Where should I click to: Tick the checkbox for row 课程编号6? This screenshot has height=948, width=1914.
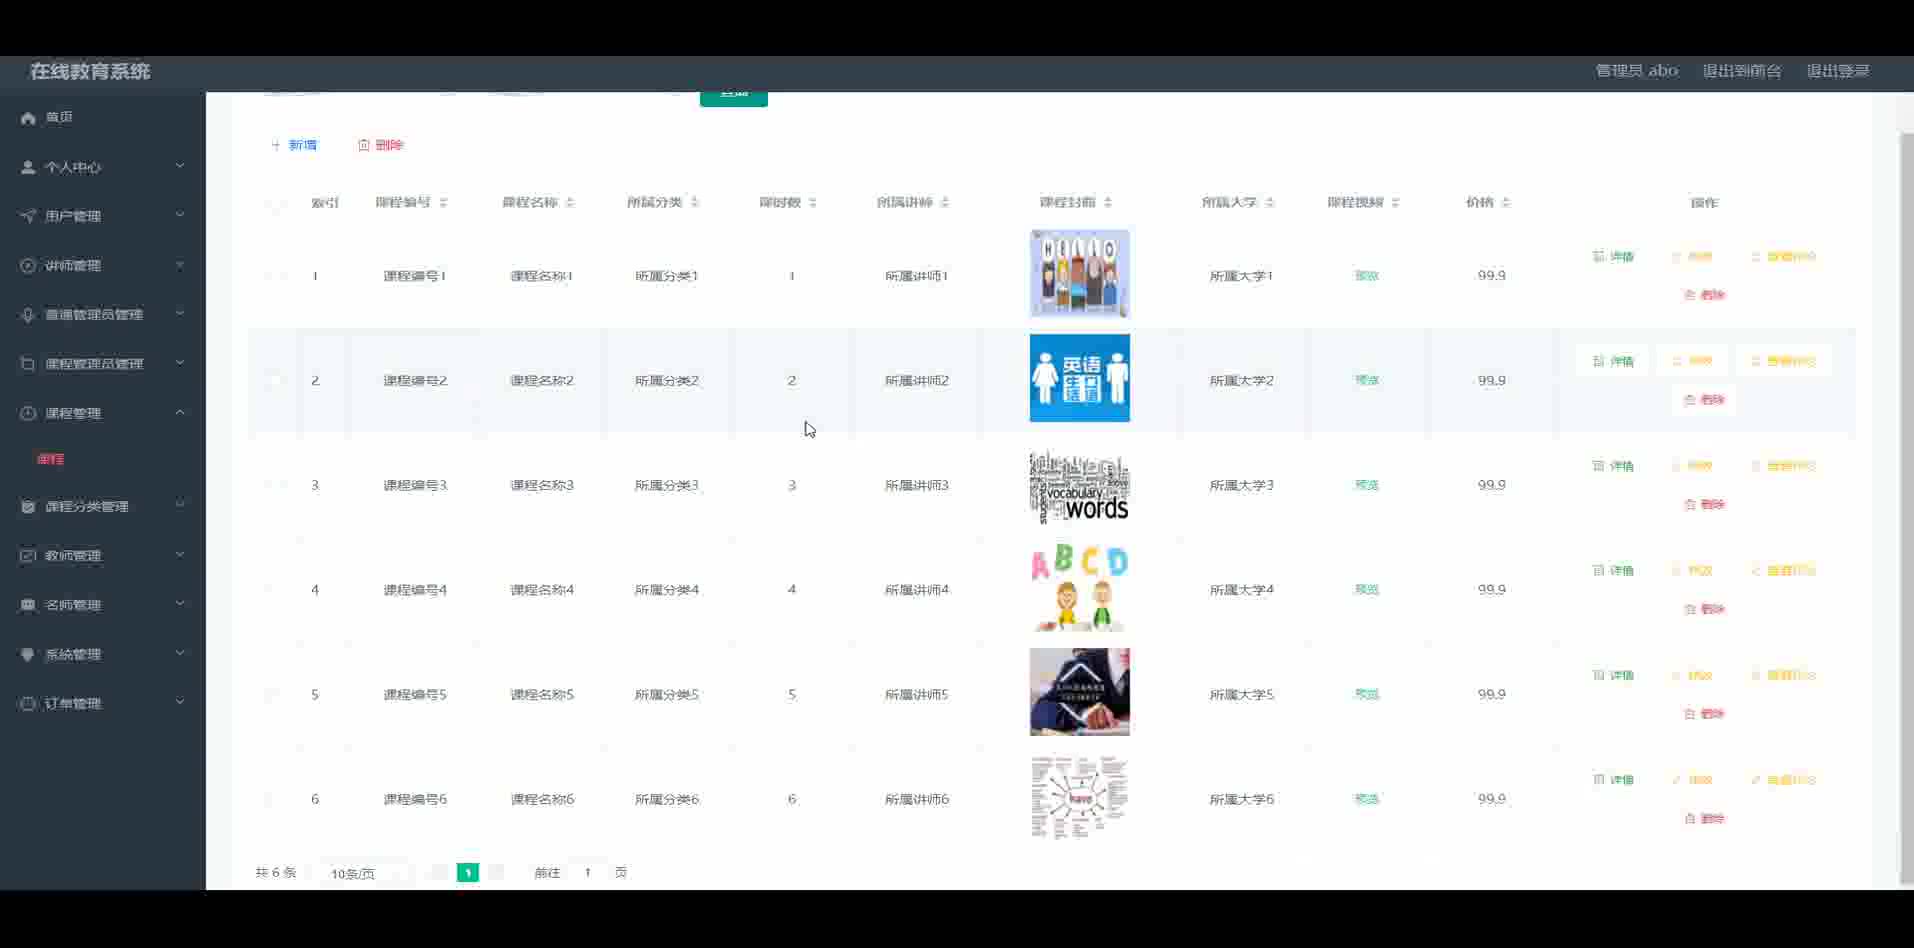pyautogui.click(x=273, y=800)
